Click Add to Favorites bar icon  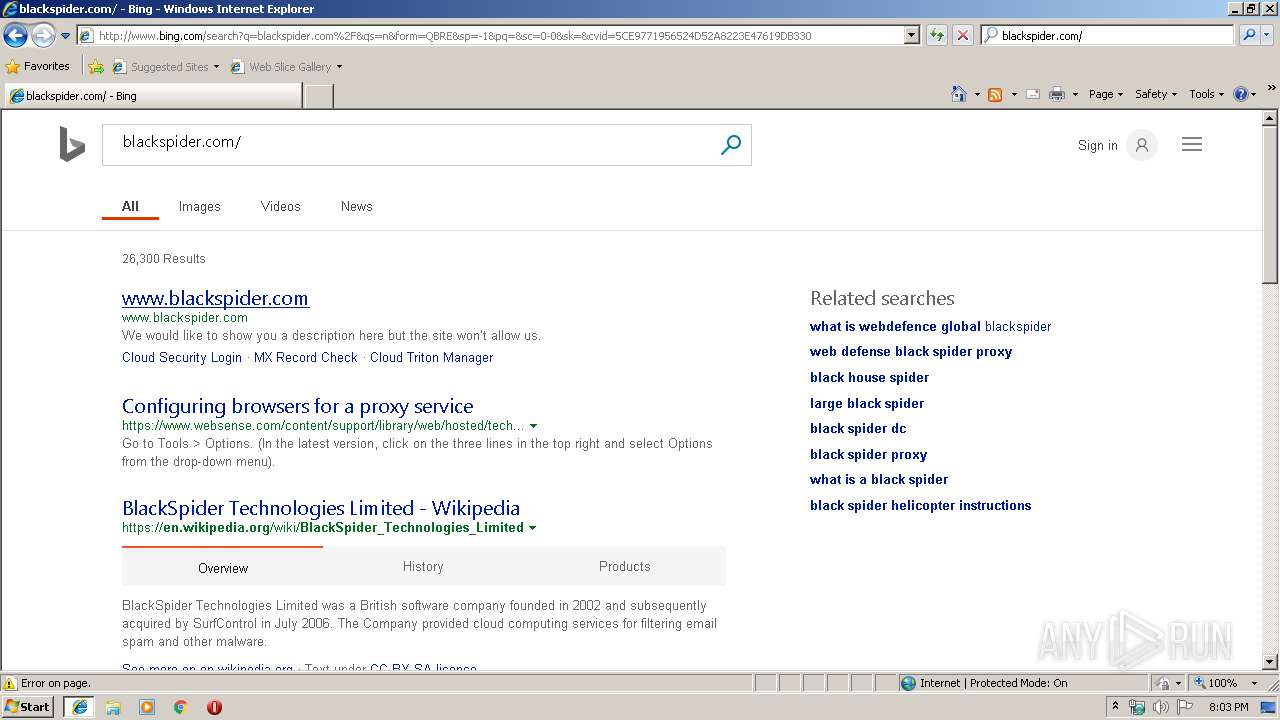point(96,67)
